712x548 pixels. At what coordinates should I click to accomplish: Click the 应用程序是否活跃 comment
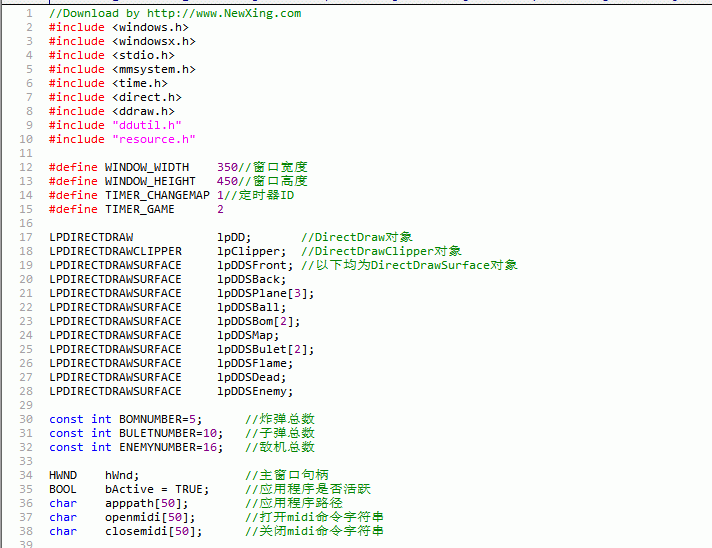307,489
